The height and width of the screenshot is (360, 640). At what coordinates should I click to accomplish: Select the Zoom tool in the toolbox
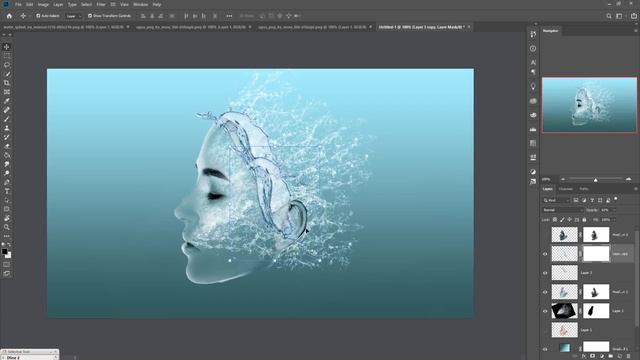[x=7, y=227]
